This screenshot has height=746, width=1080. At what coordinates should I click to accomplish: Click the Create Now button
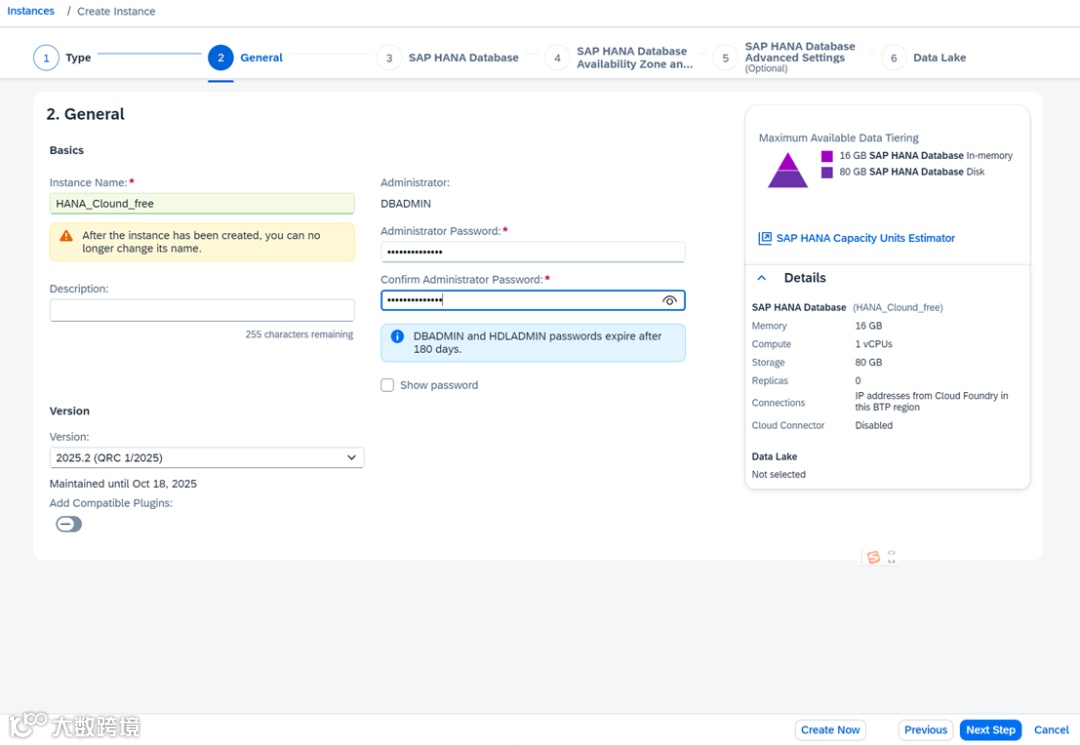pos(830,729)
